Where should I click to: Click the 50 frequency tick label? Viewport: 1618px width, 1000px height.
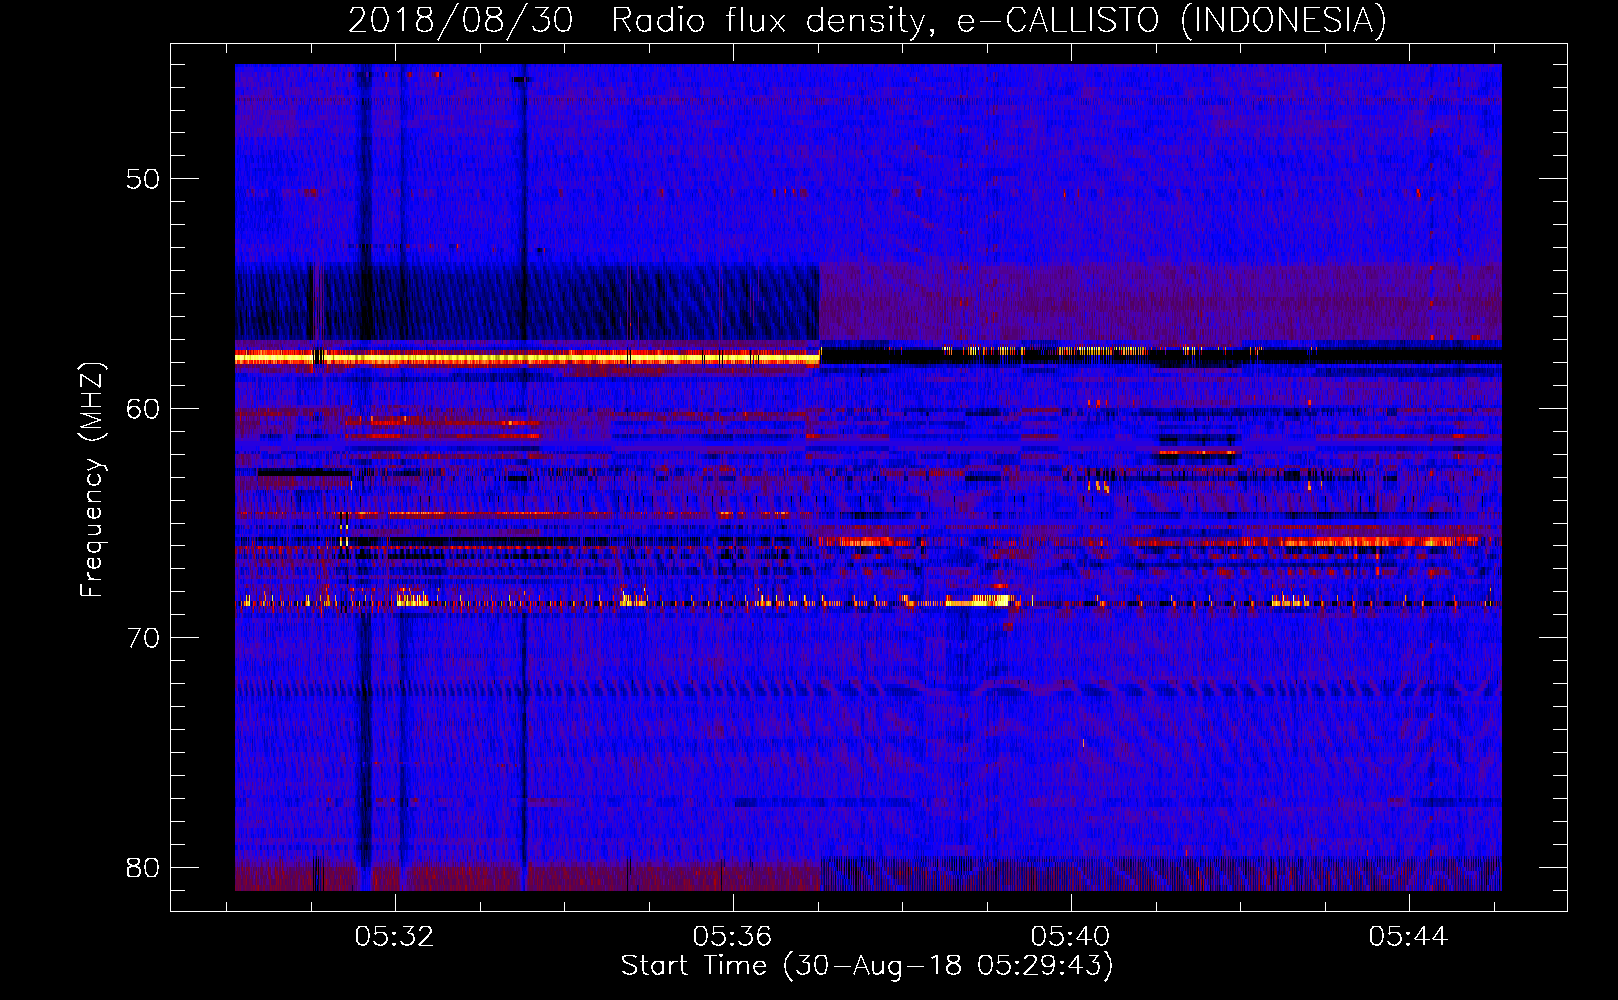click(x=143, y=179)
